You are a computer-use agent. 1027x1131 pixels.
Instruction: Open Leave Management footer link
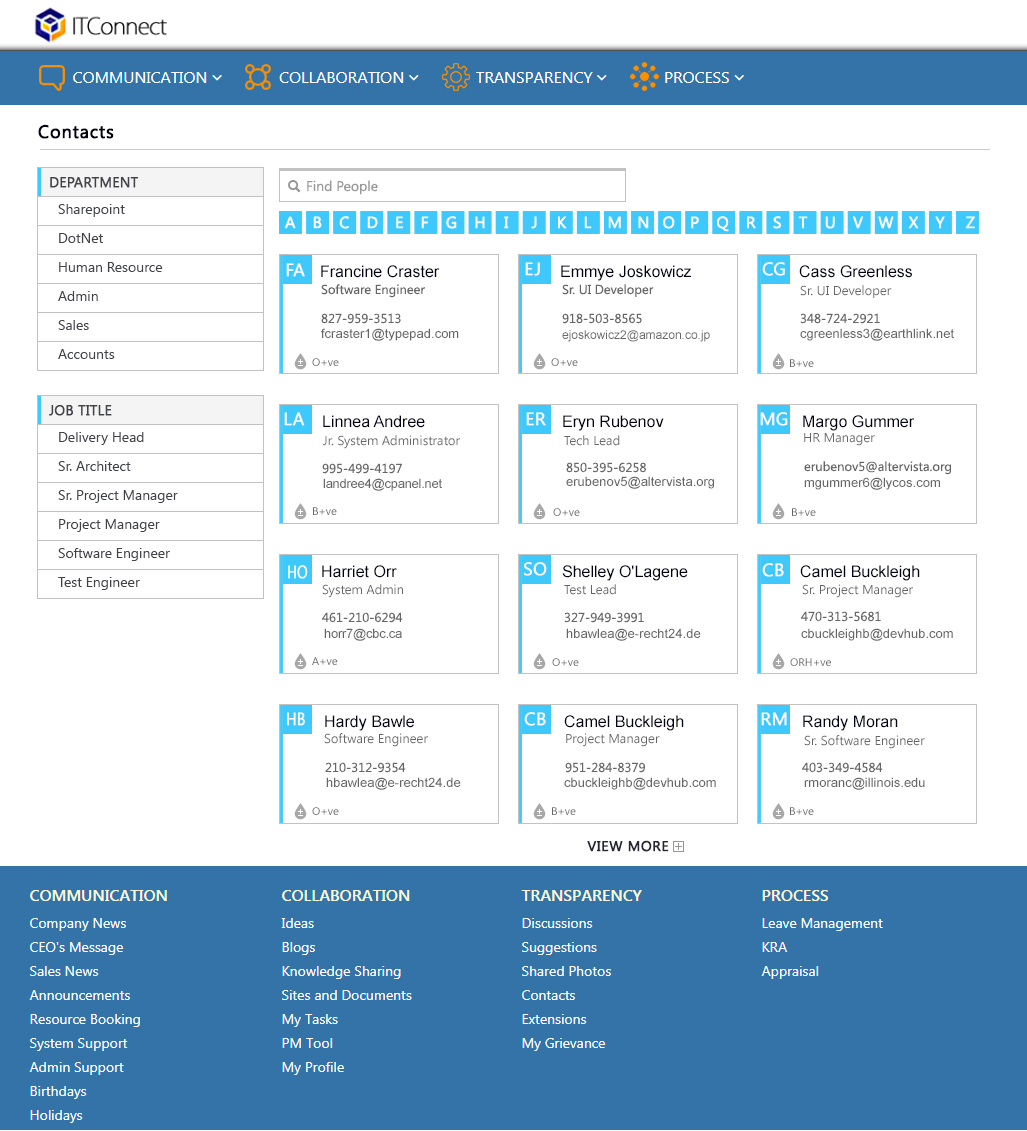point(822,923)
